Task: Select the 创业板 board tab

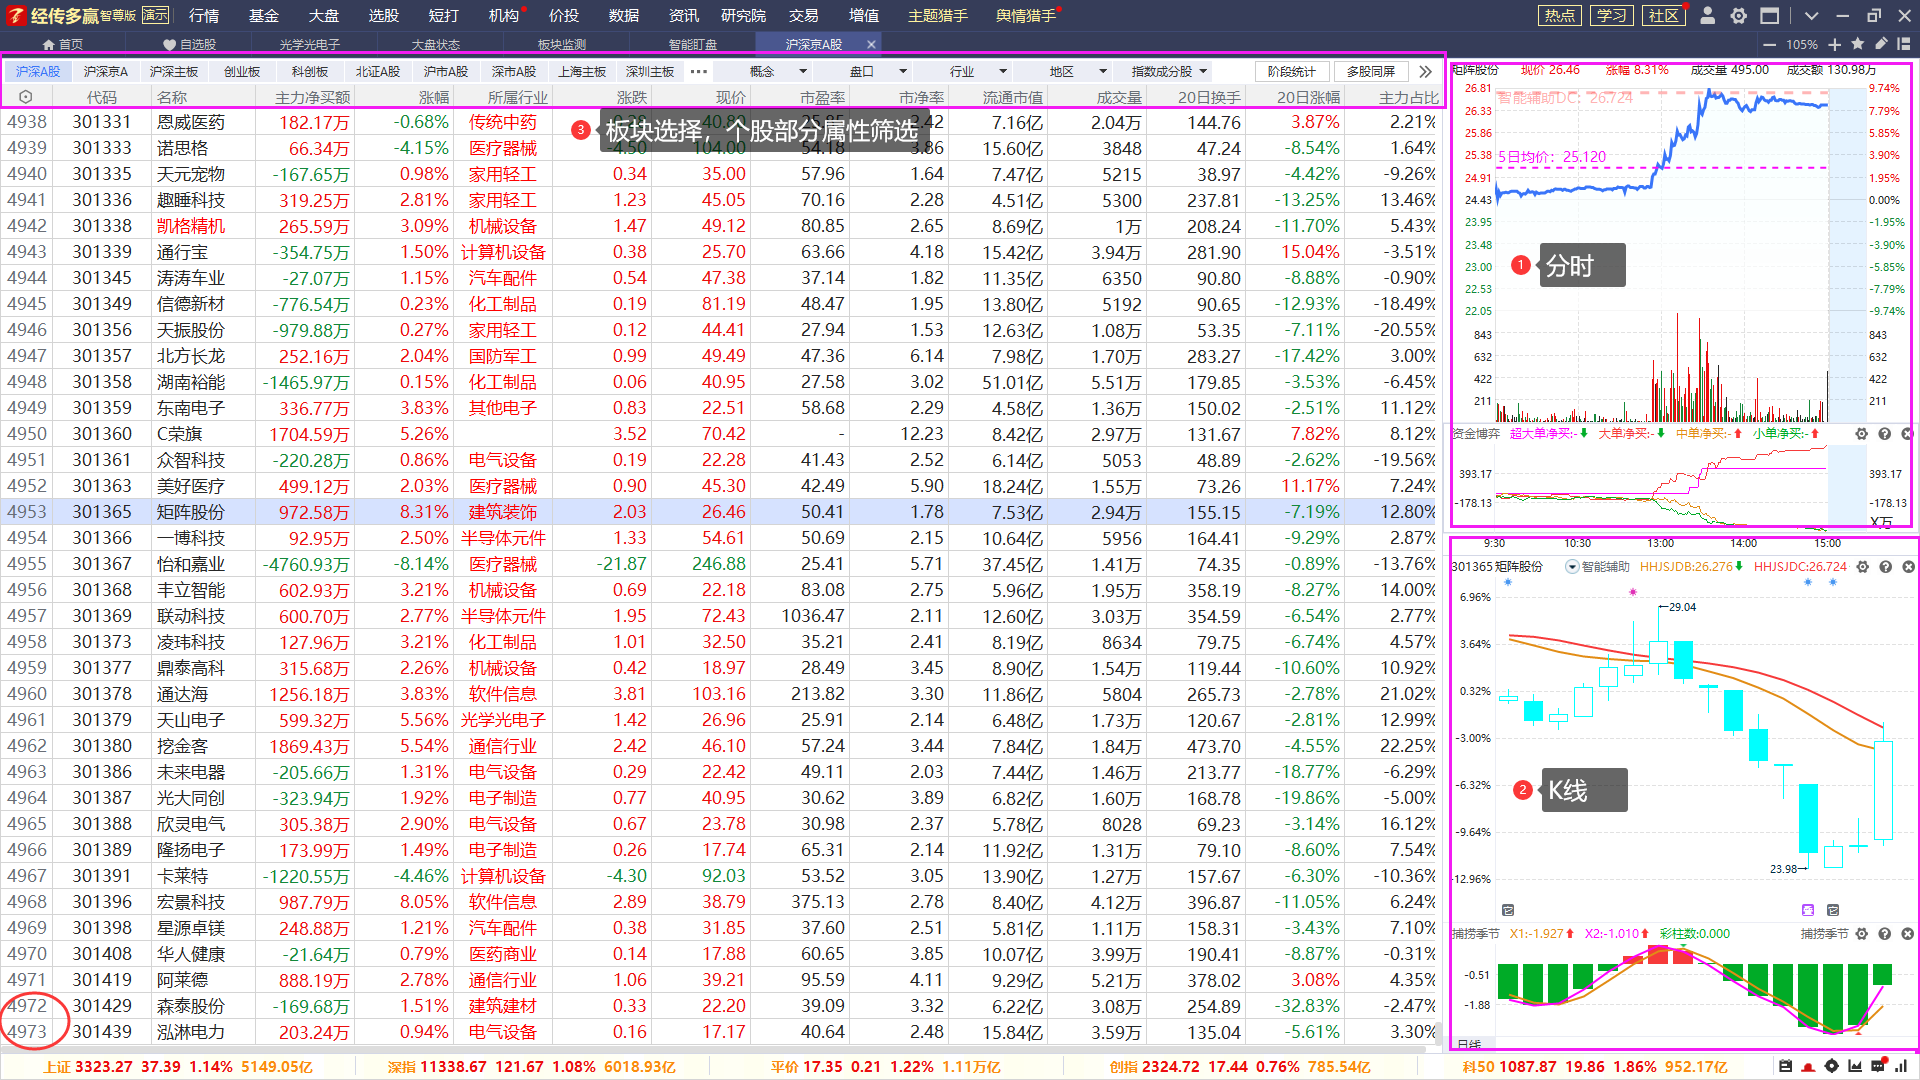Action: [242, 72]
